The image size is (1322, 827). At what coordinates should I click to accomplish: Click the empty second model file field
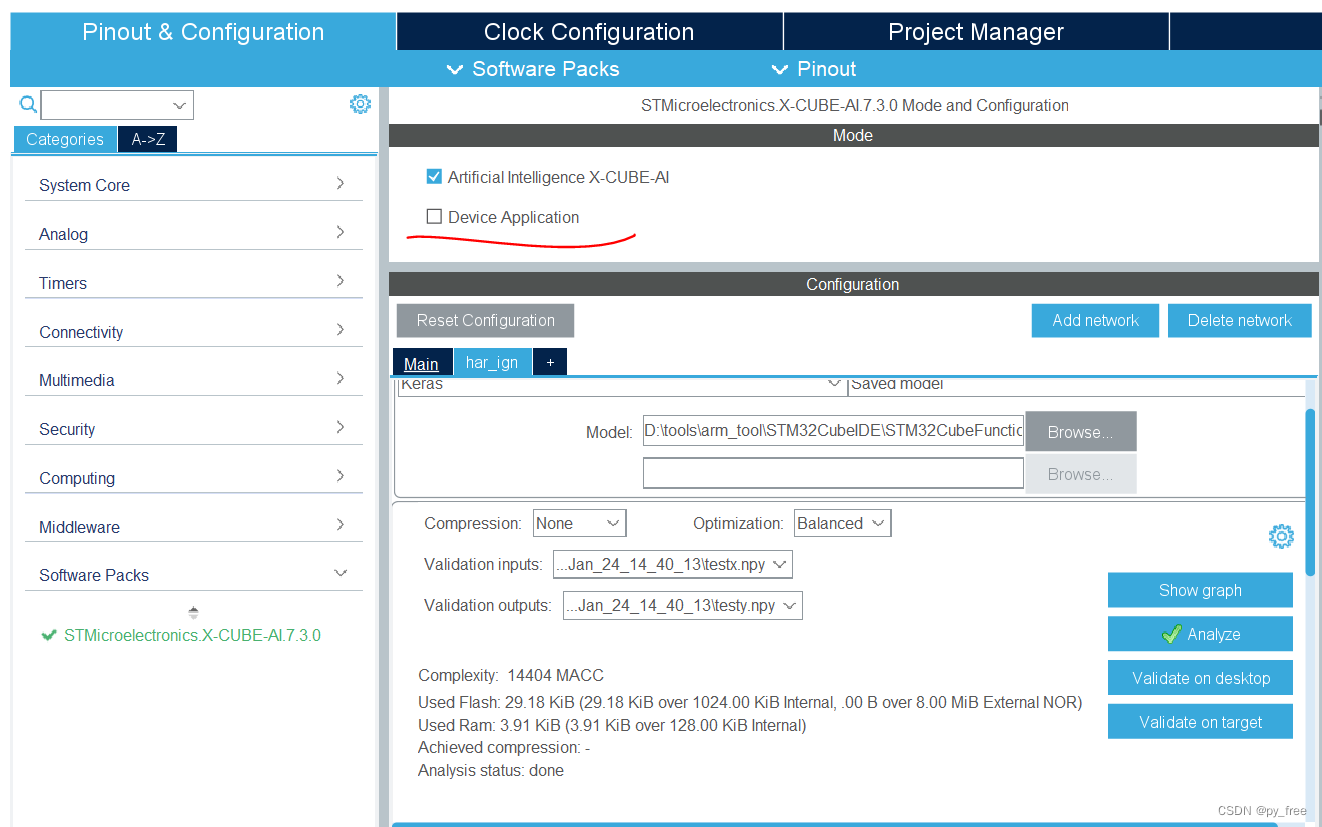tap(833, 473)
